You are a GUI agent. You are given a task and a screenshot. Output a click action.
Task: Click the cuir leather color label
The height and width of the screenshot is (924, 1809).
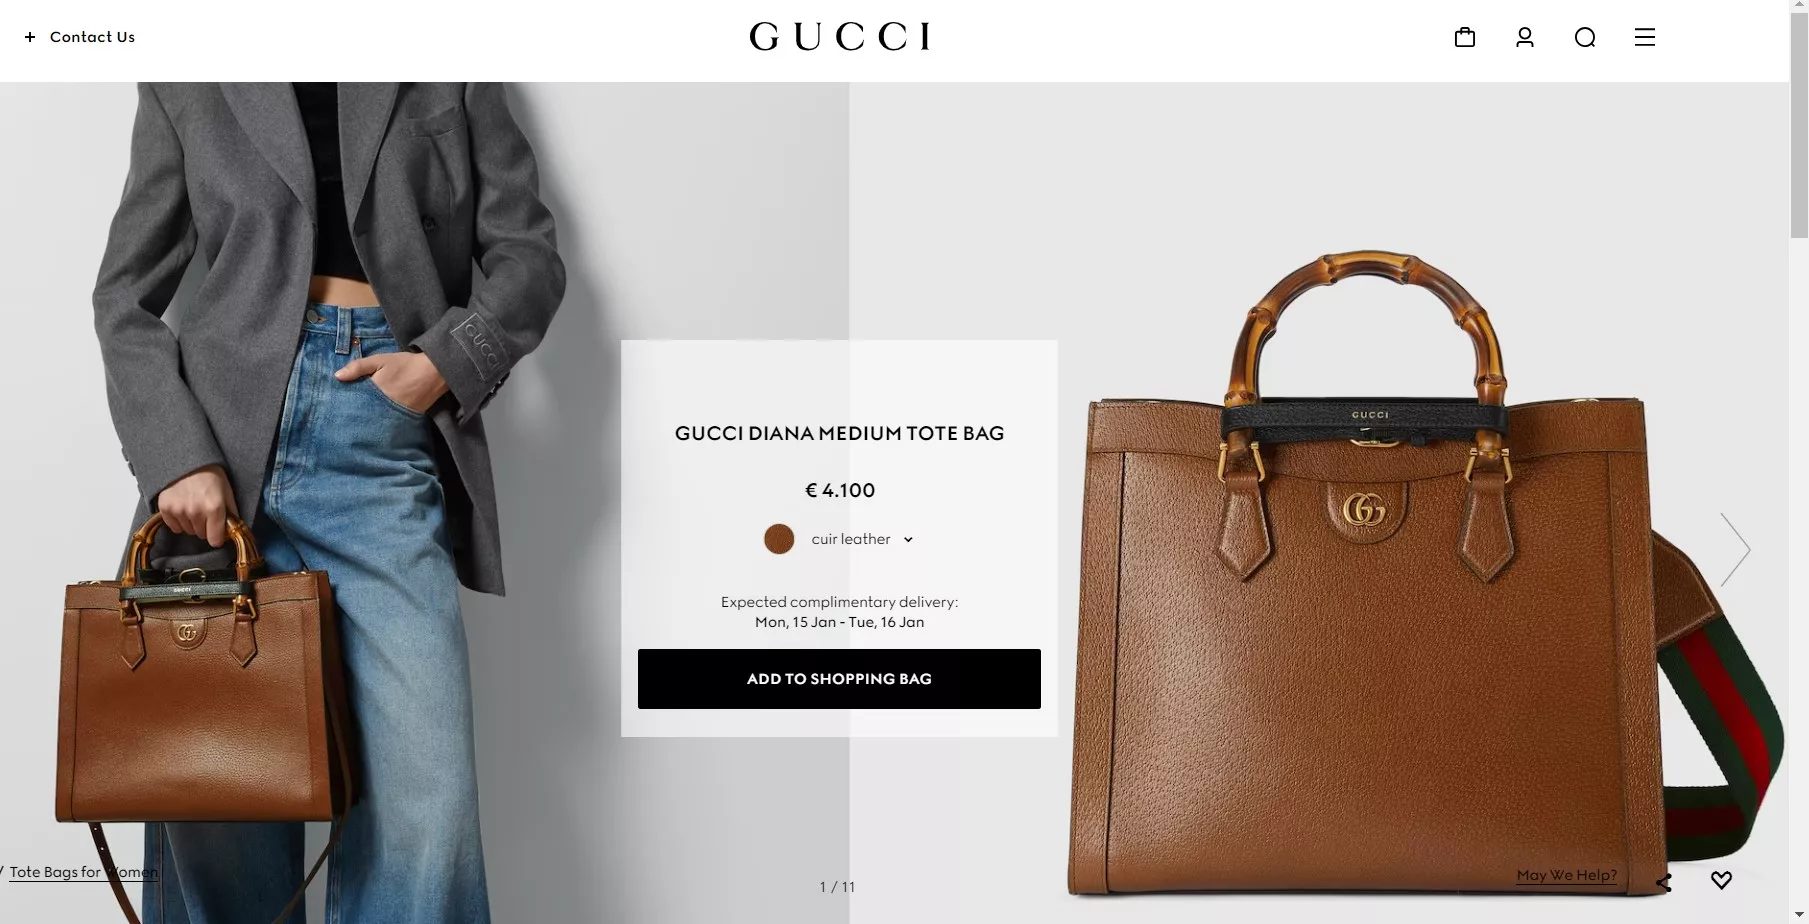coord(851,539)
